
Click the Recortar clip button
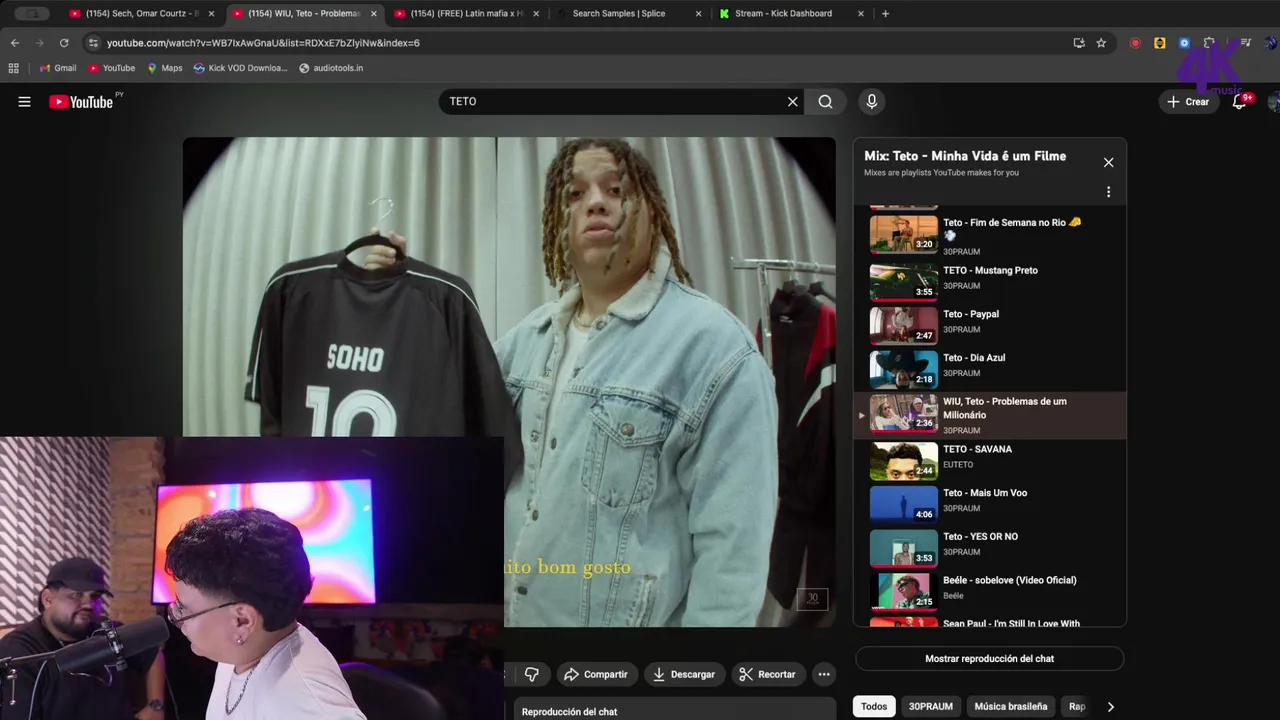coord(768,674)
